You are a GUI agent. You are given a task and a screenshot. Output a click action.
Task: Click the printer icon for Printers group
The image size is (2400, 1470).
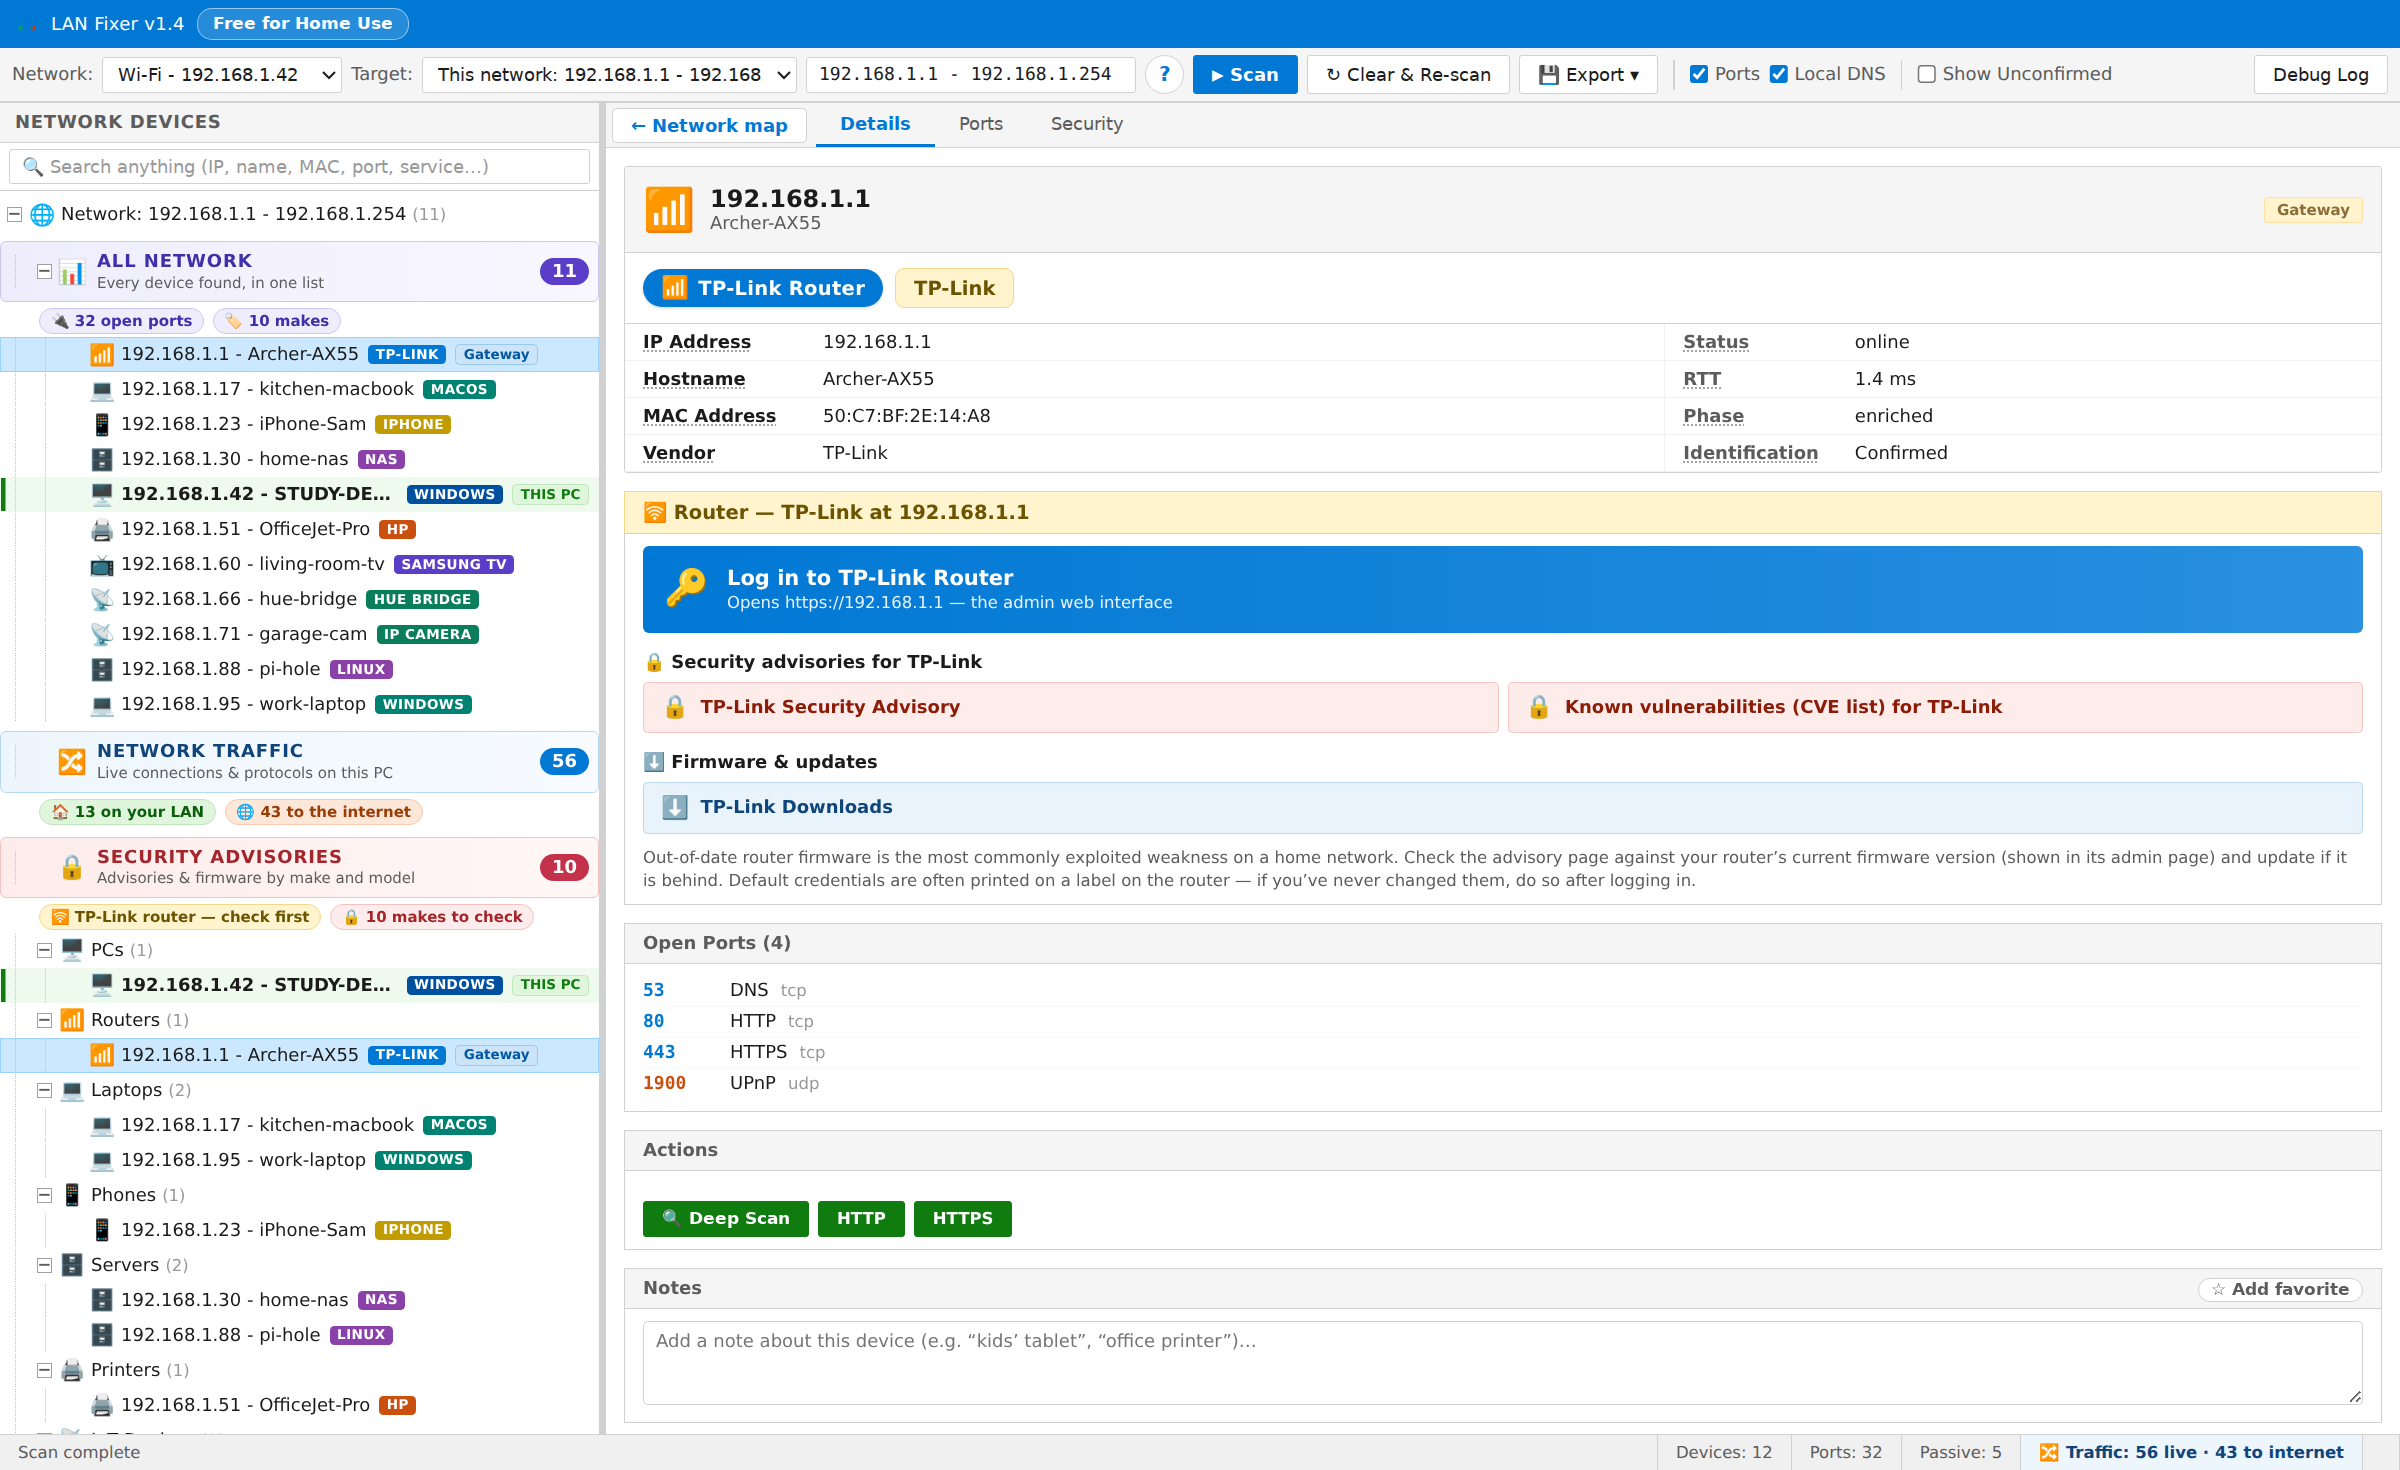pyautogui.click(x=72, y=1370)
